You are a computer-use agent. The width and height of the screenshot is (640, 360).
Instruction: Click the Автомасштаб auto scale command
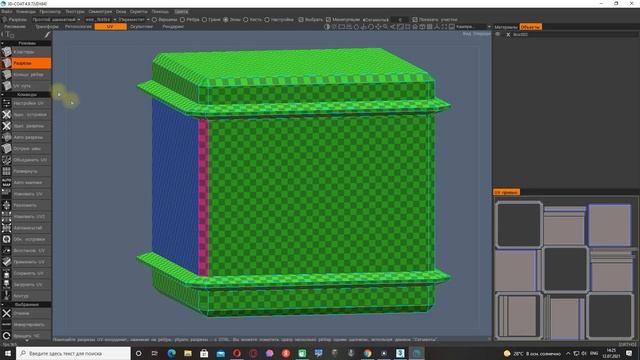tap(26, 228)
